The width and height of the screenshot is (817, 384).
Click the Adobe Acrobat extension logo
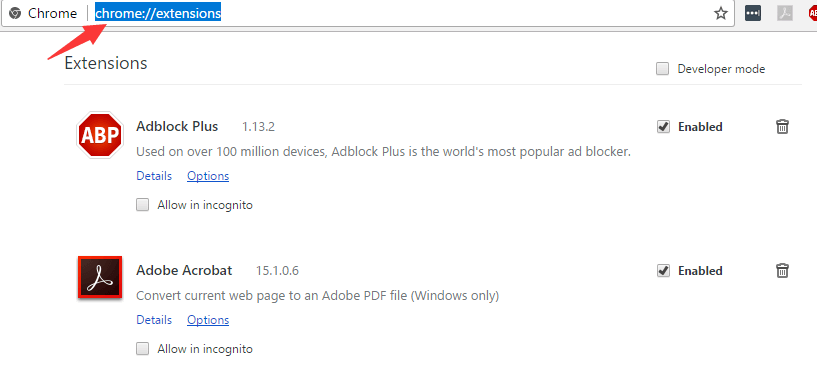click(100, 277)
